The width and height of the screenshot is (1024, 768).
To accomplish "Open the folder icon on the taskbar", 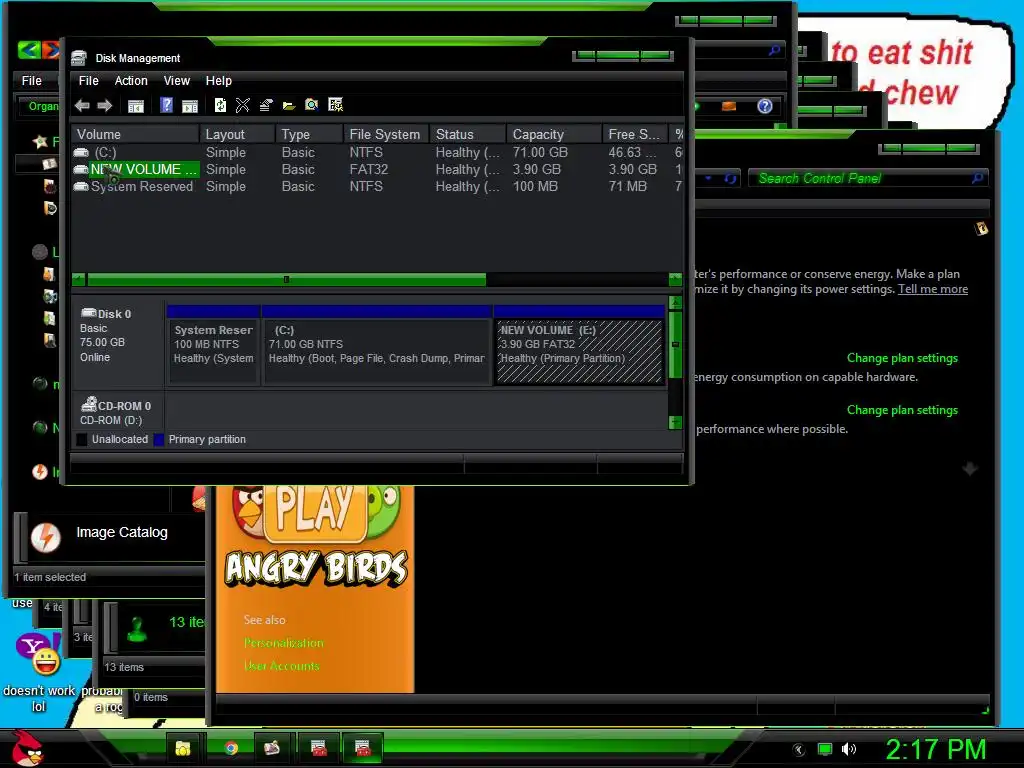I will (183, 748).
